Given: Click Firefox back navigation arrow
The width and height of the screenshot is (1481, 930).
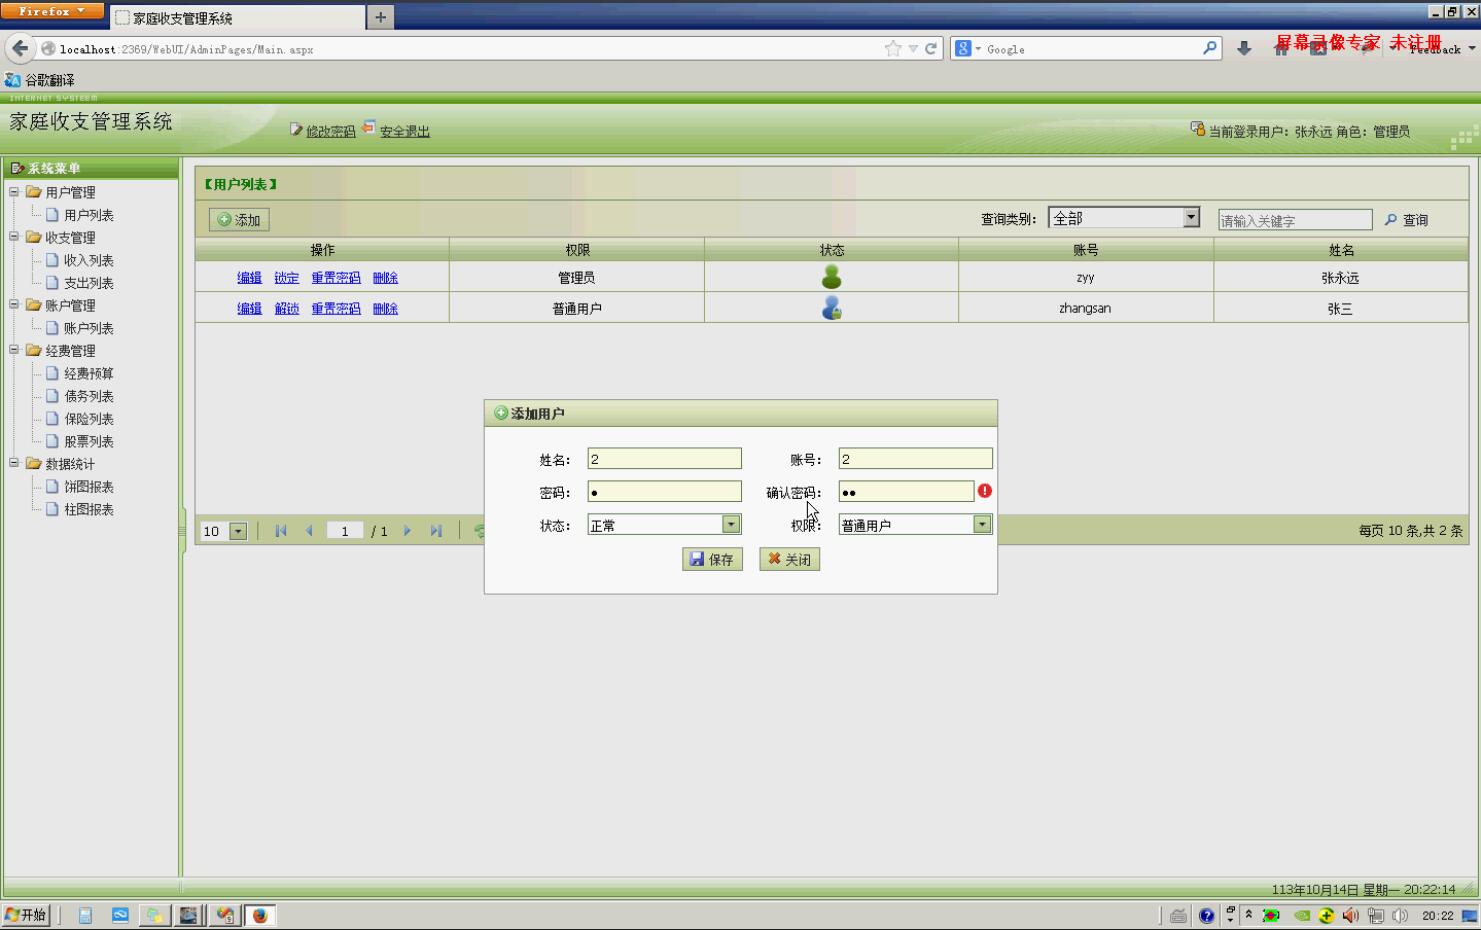Looking at the screenshot, I should pyautogui.click(x=20, y=48).
